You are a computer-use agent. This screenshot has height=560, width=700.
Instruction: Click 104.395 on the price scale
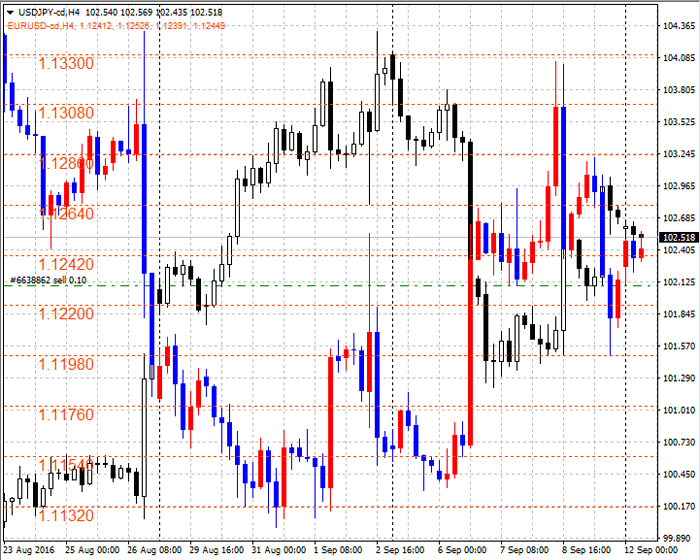pos(679,26)
